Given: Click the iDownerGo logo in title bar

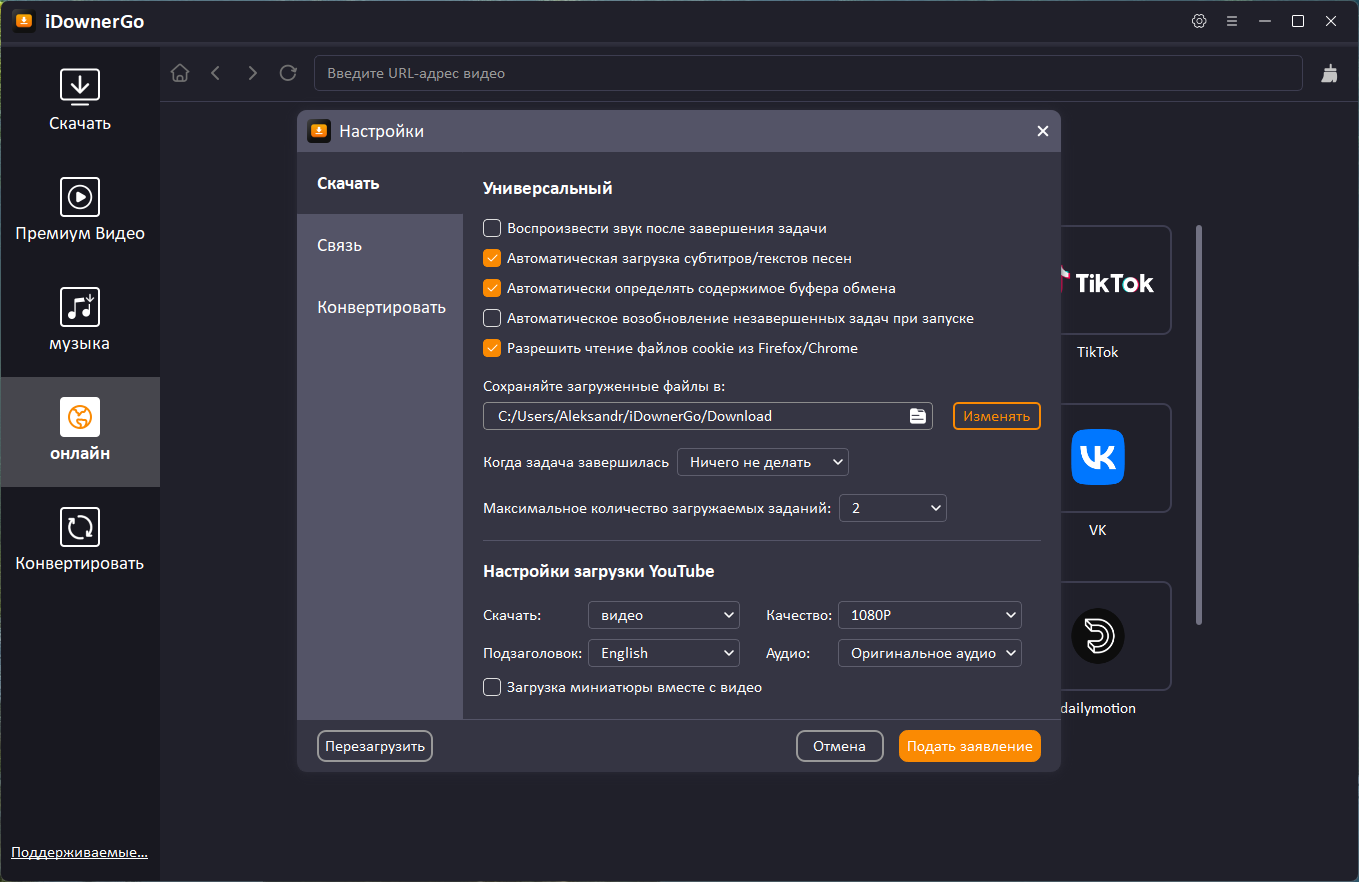Looking at the screenshot, I should 23,21.
